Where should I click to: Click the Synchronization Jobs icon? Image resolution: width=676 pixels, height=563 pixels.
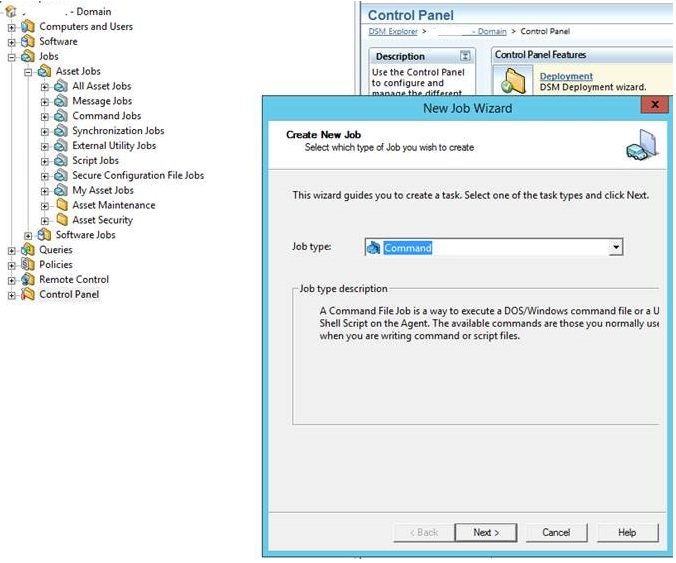[61, 131]
